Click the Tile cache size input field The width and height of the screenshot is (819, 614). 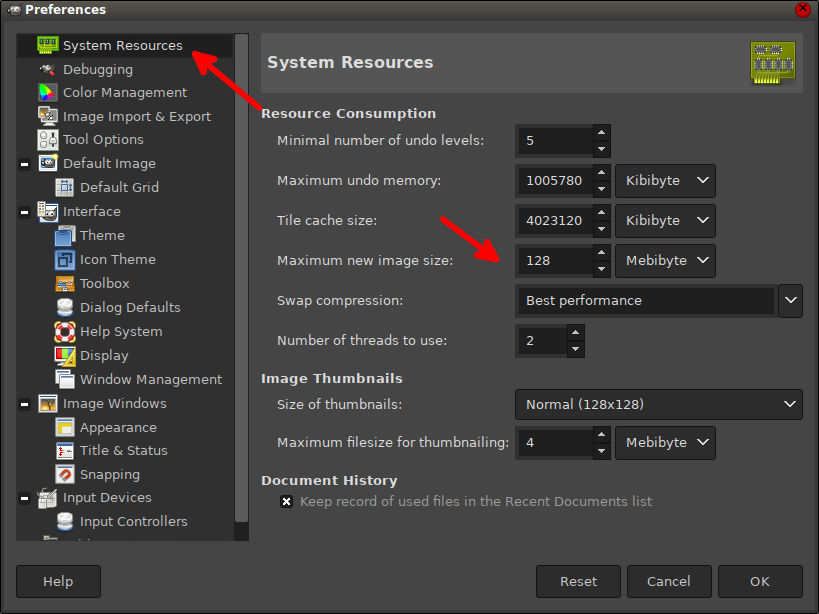553,220
